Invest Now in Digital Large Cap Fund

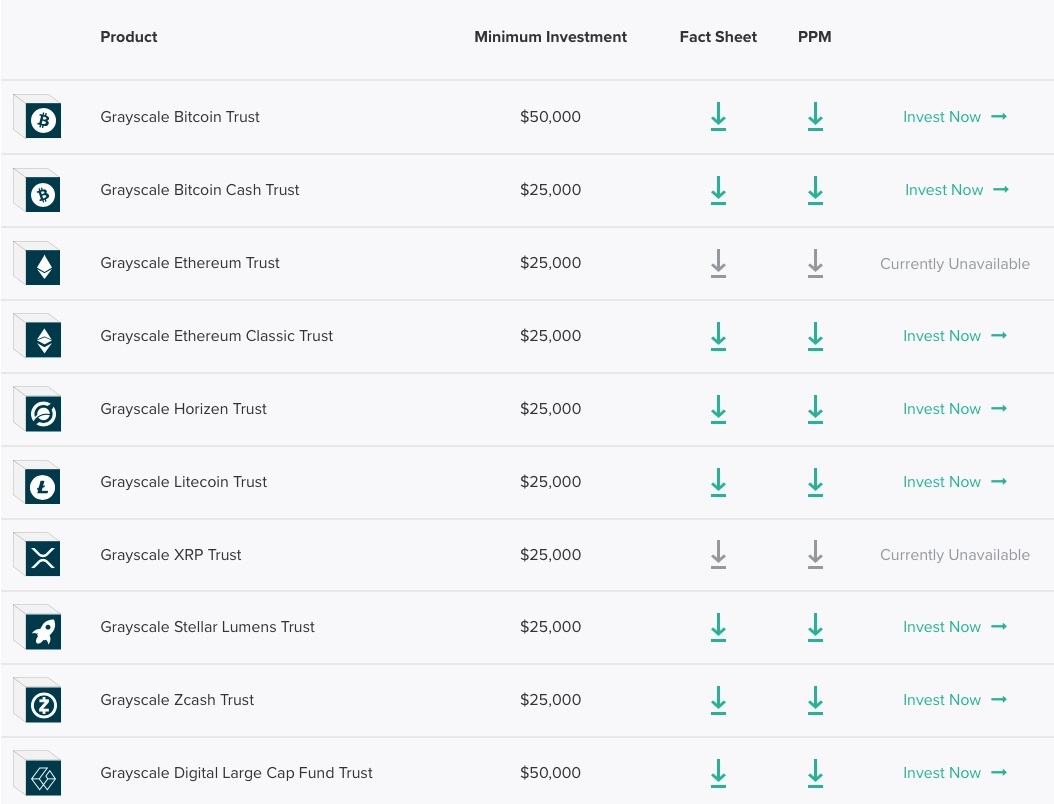(955, 773)
